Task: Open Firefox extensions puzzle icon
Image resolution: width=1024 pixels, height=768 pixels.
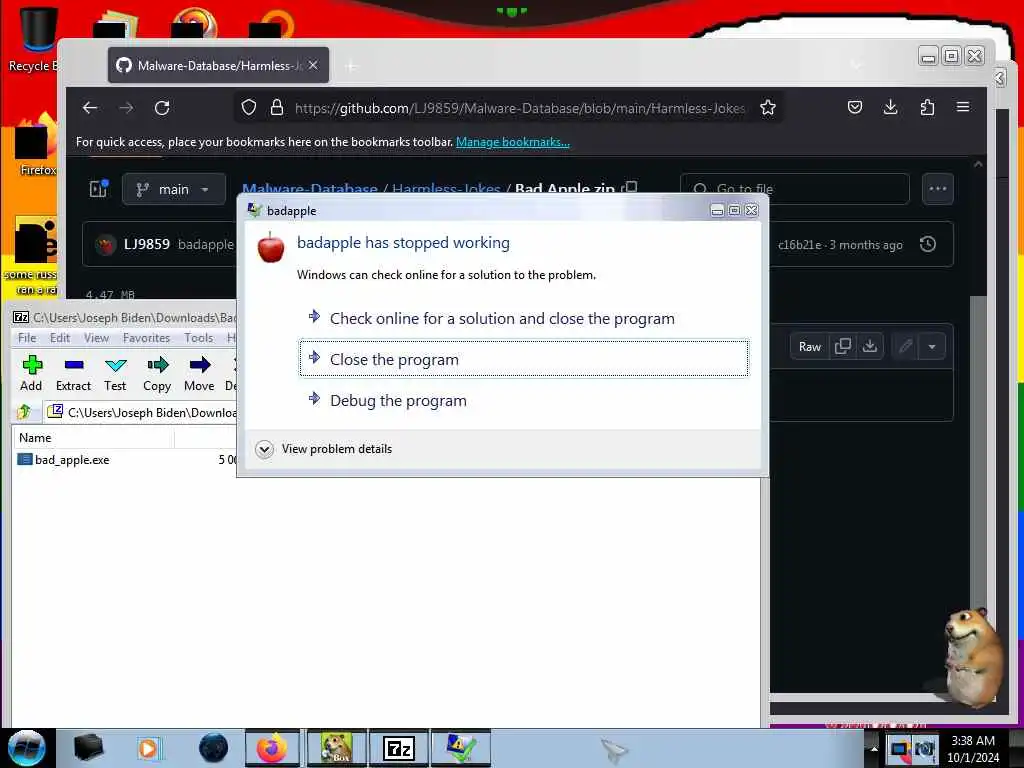Action: tap(927, 107)
